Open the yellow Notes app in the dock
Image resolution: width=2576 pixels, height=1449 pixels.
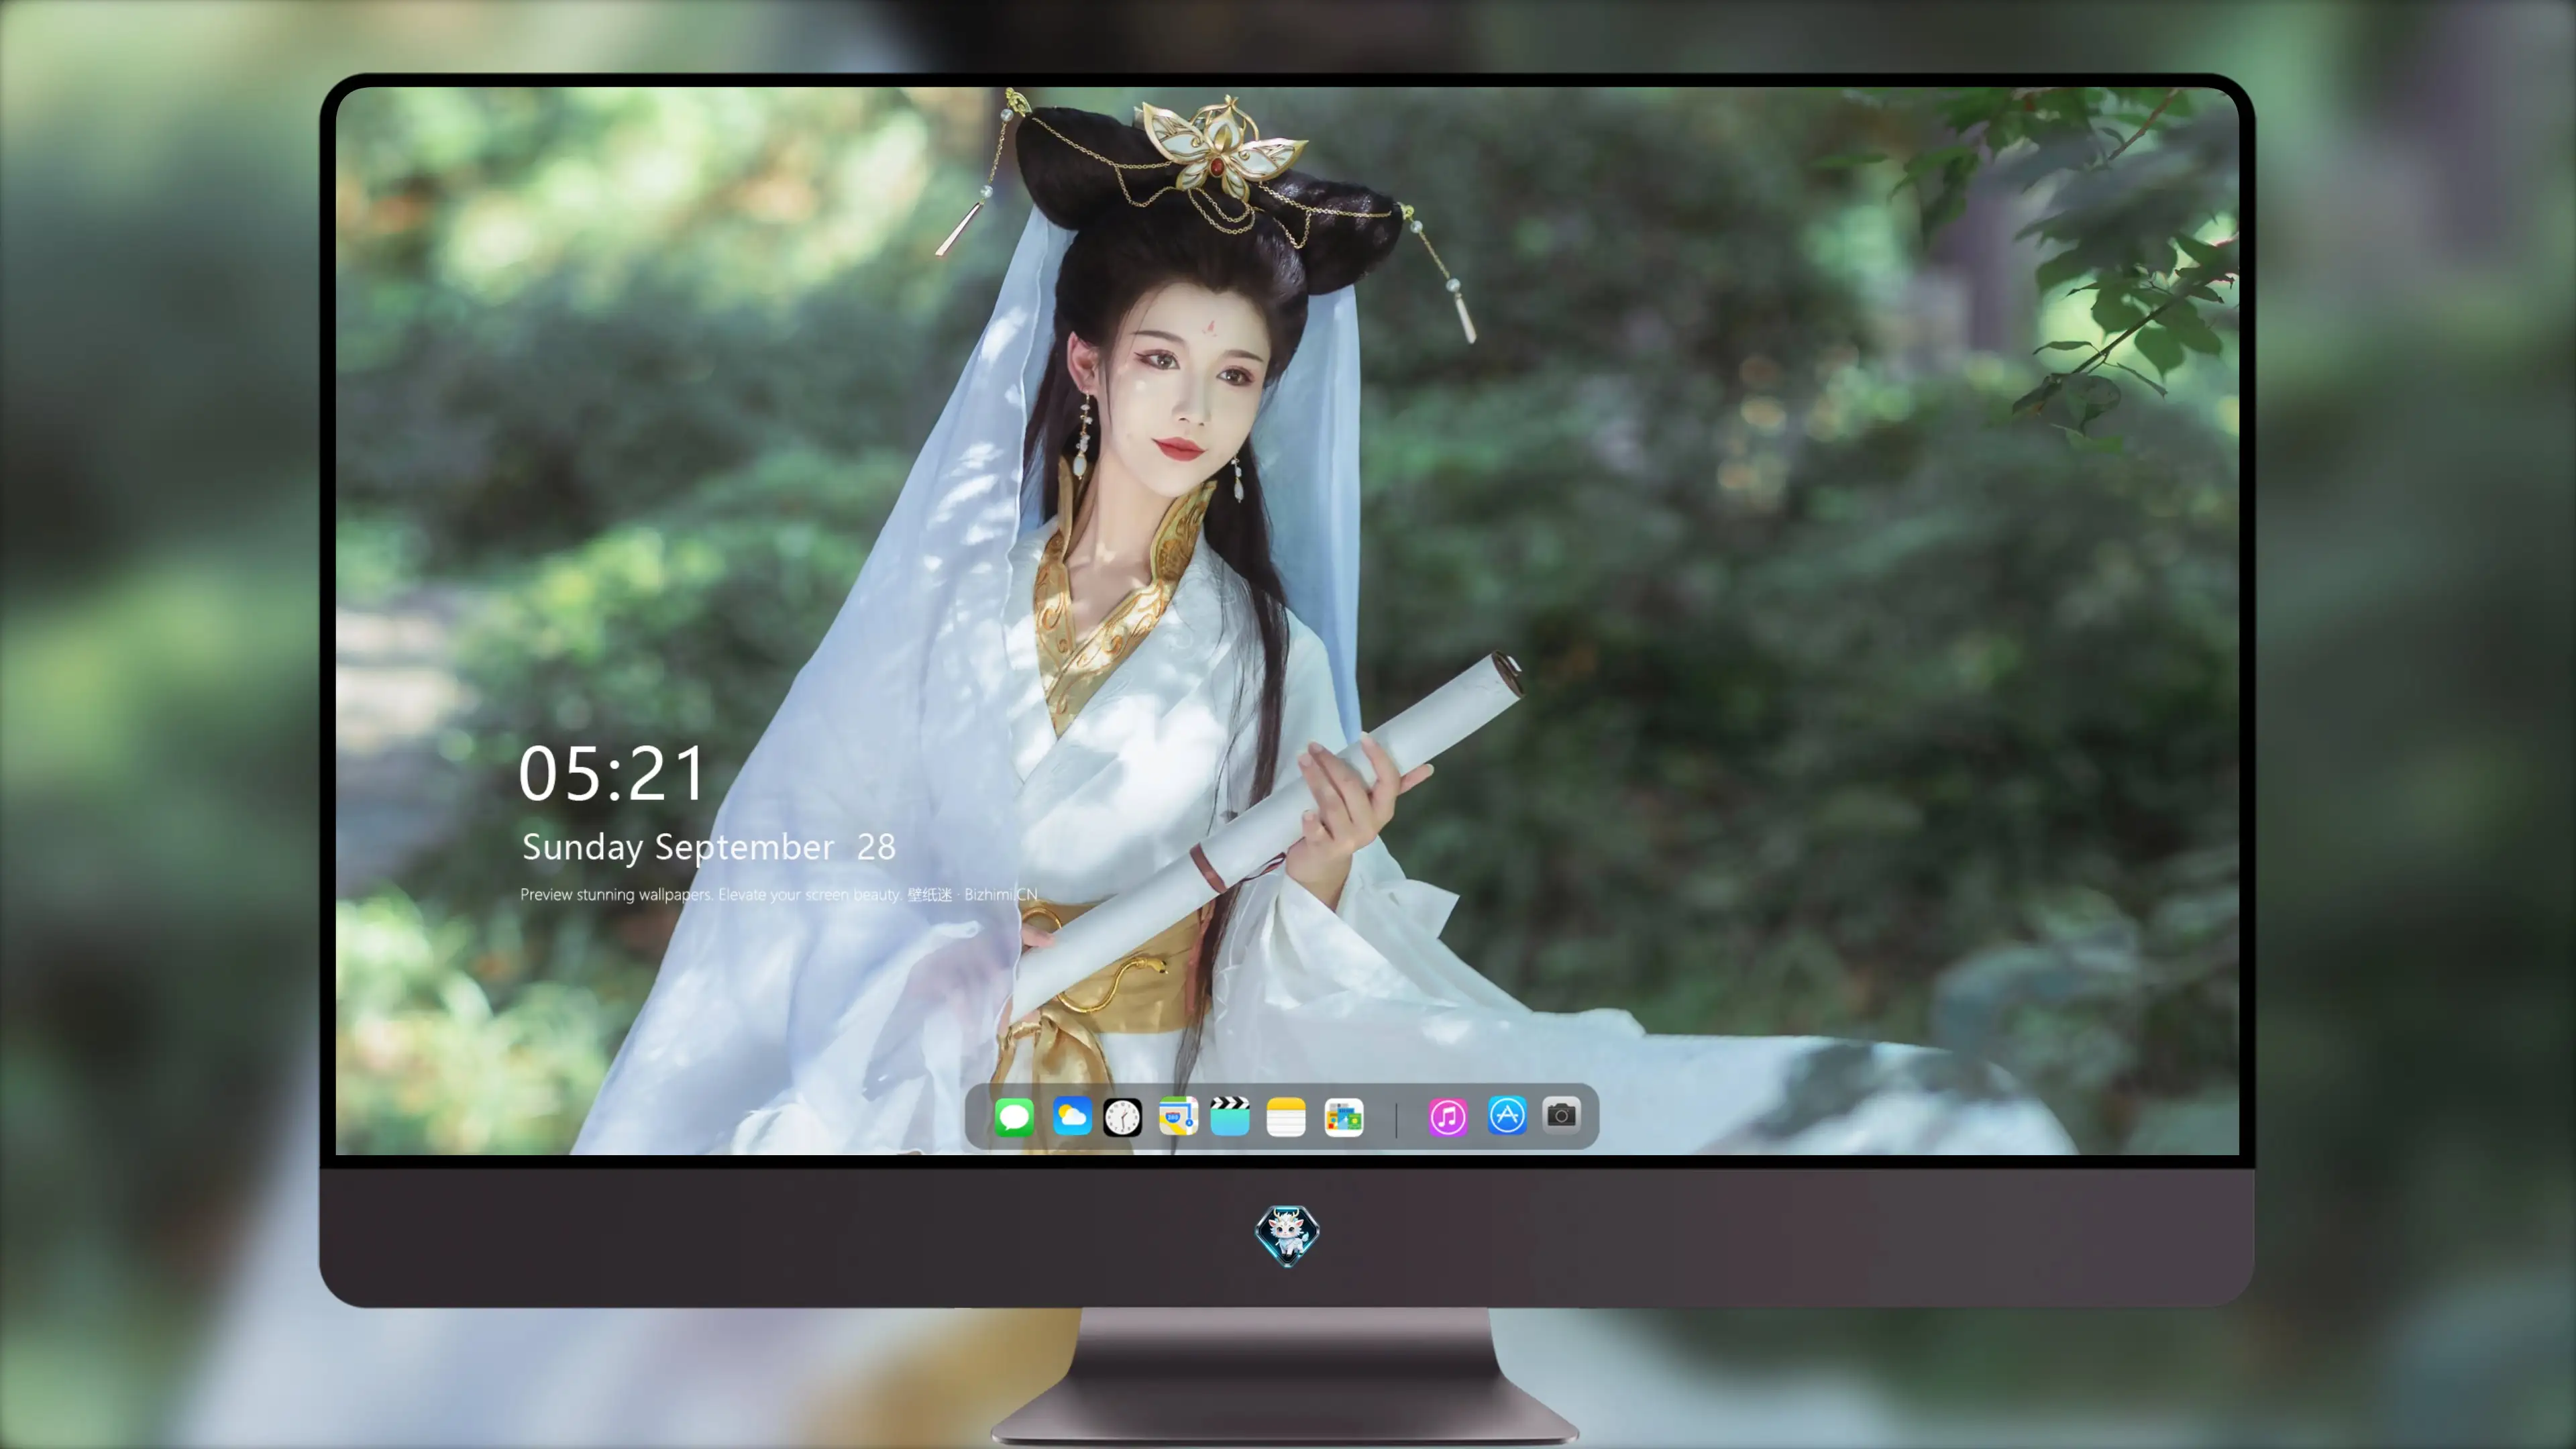point(1286,1116)
